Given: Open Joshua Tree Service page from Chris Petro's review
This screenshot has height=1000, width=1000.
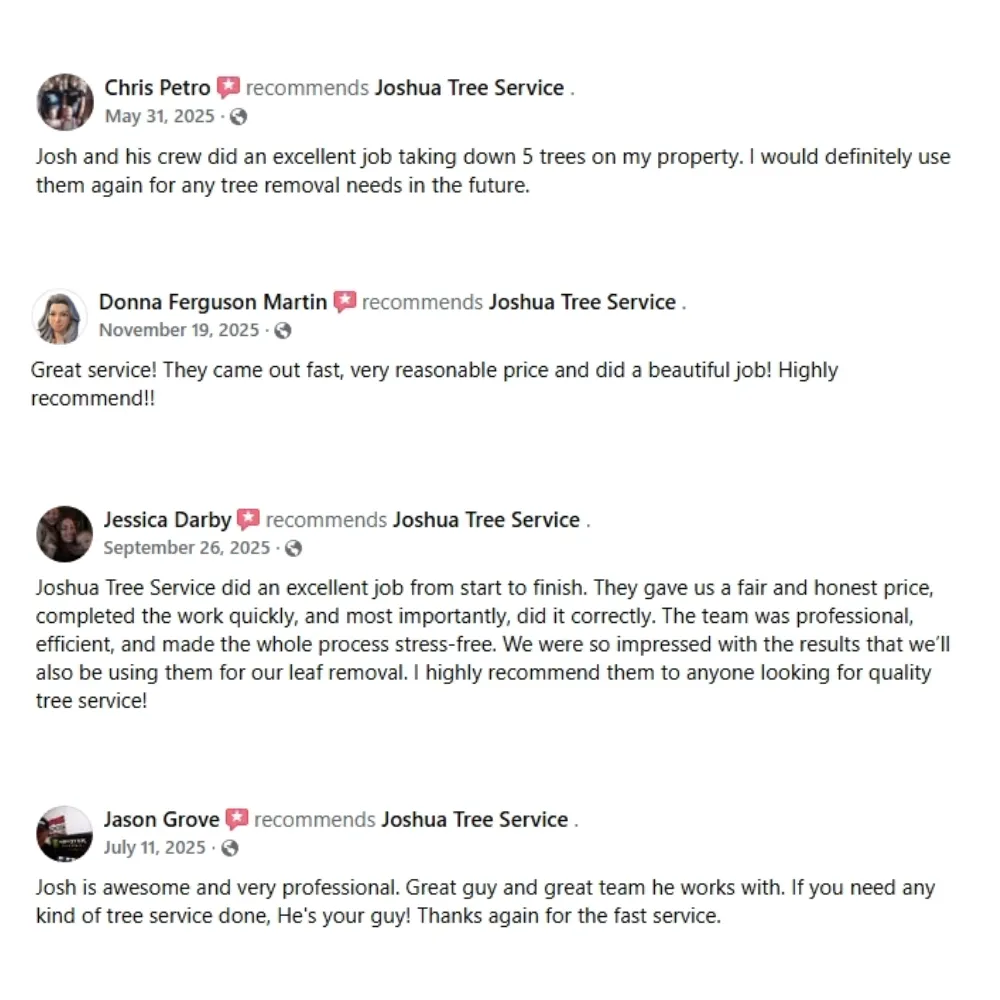Looking at the screenshot, I should pyautogui.click(x=469, y=88).
